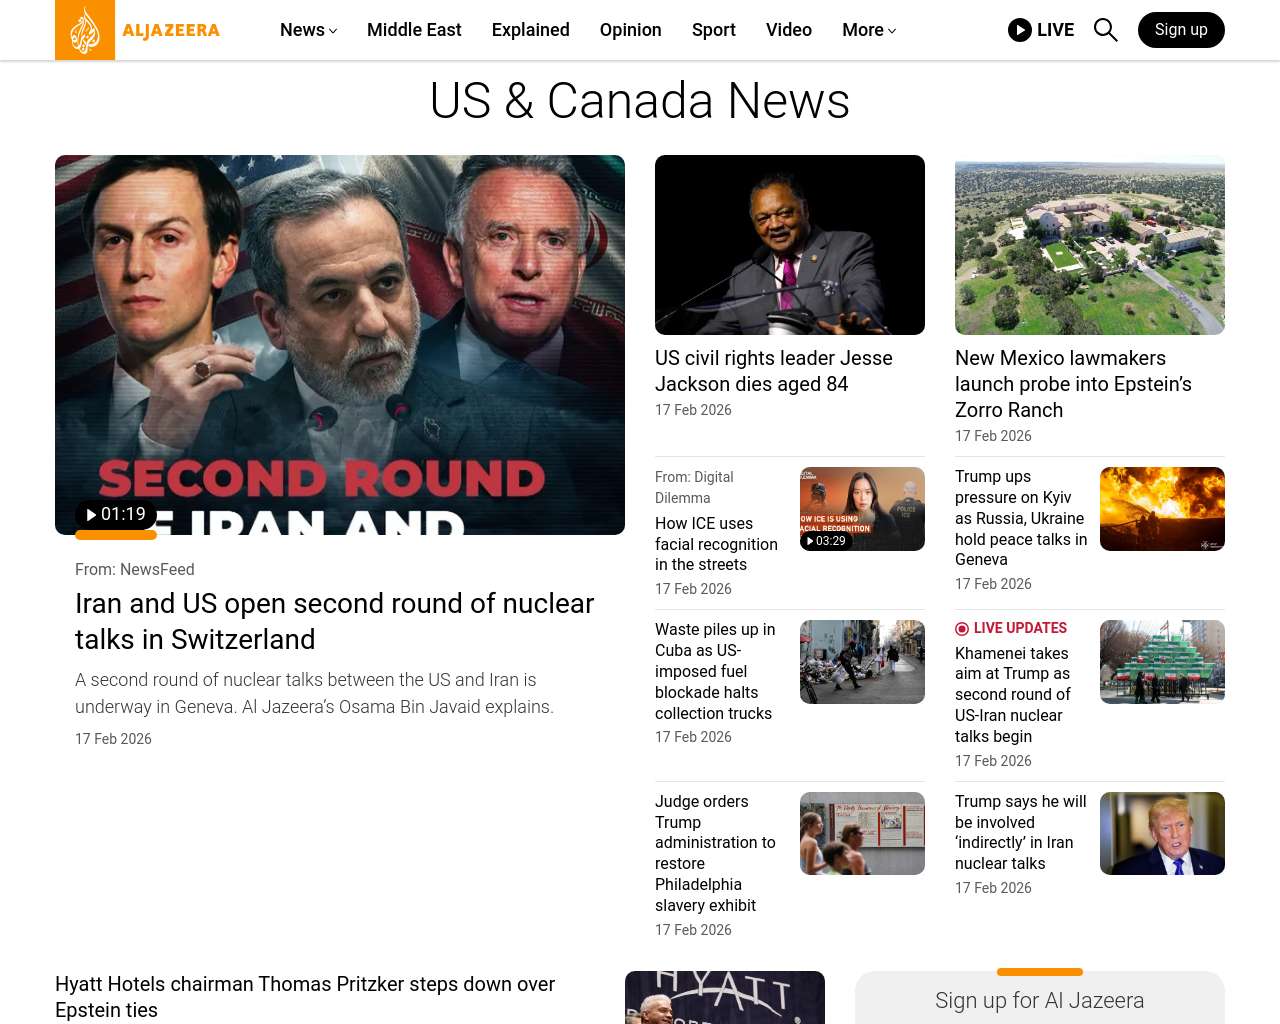Click the Trump portrait thumbnail
Image resolution: width=1280 pixels, height=1024 pixels.
point(1162,833)
